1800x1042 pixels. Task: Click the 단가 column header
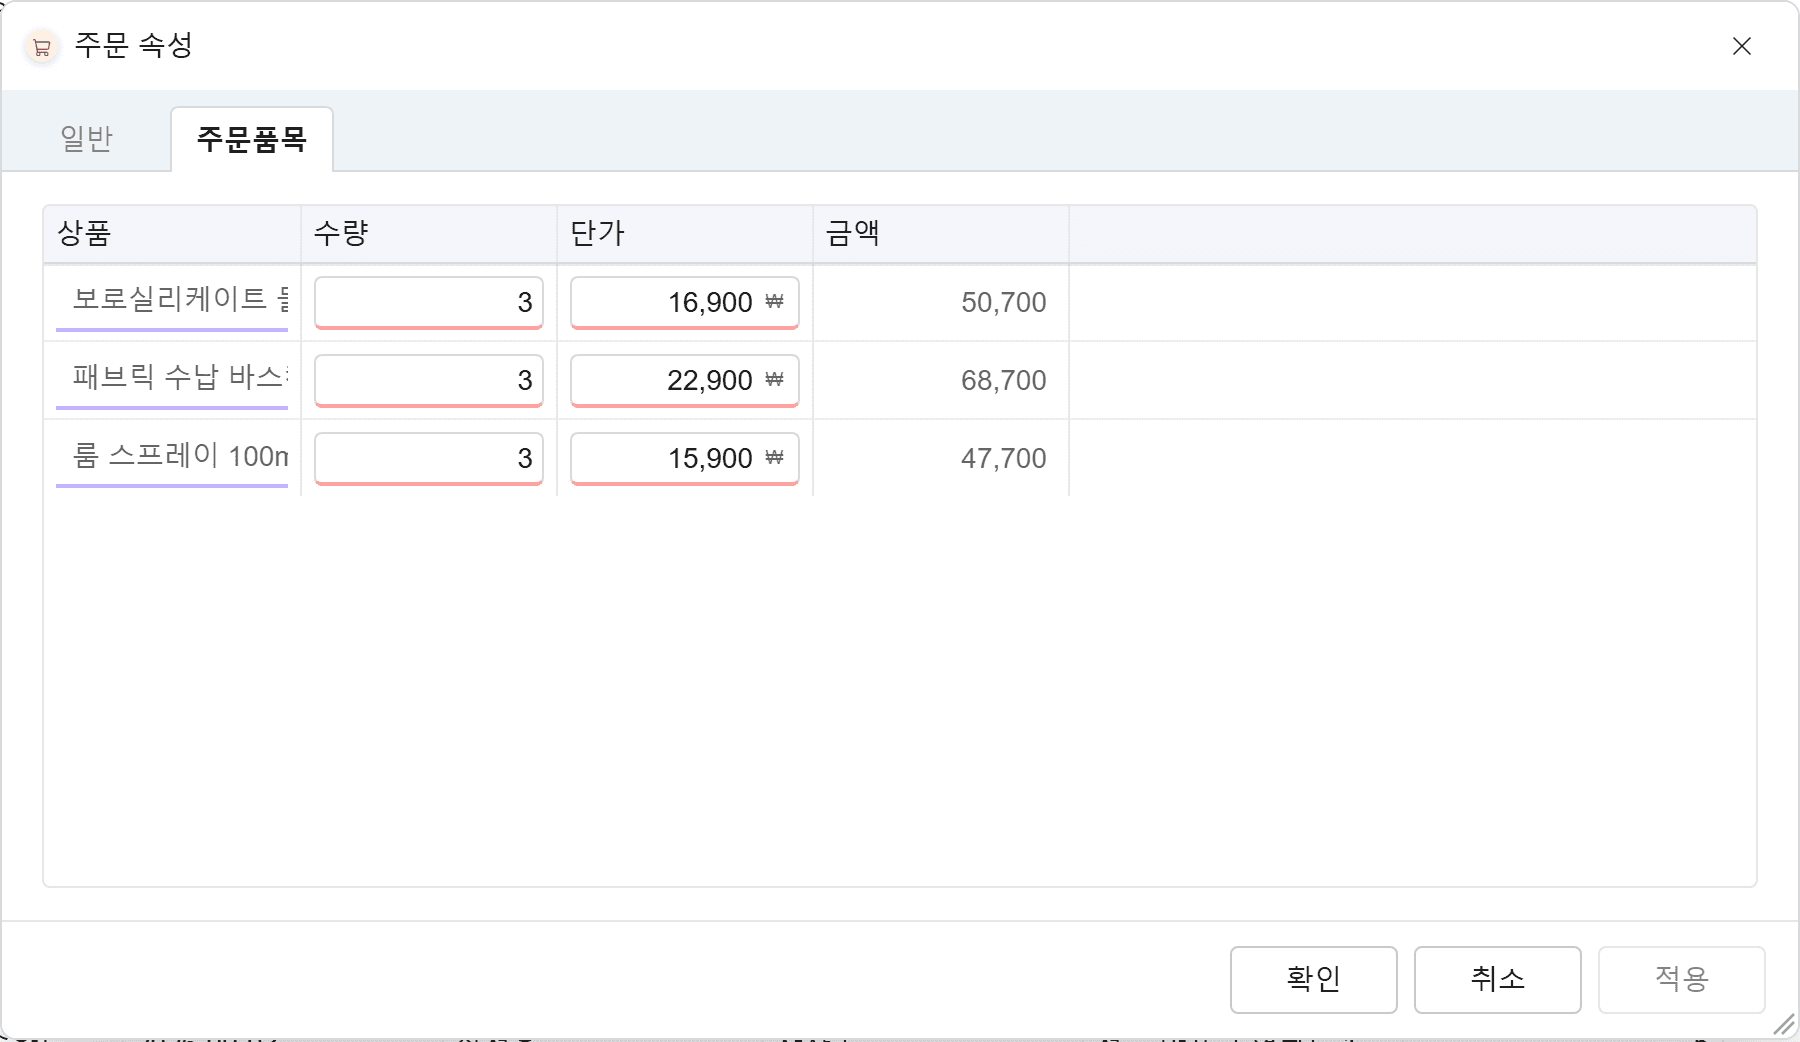685,234
